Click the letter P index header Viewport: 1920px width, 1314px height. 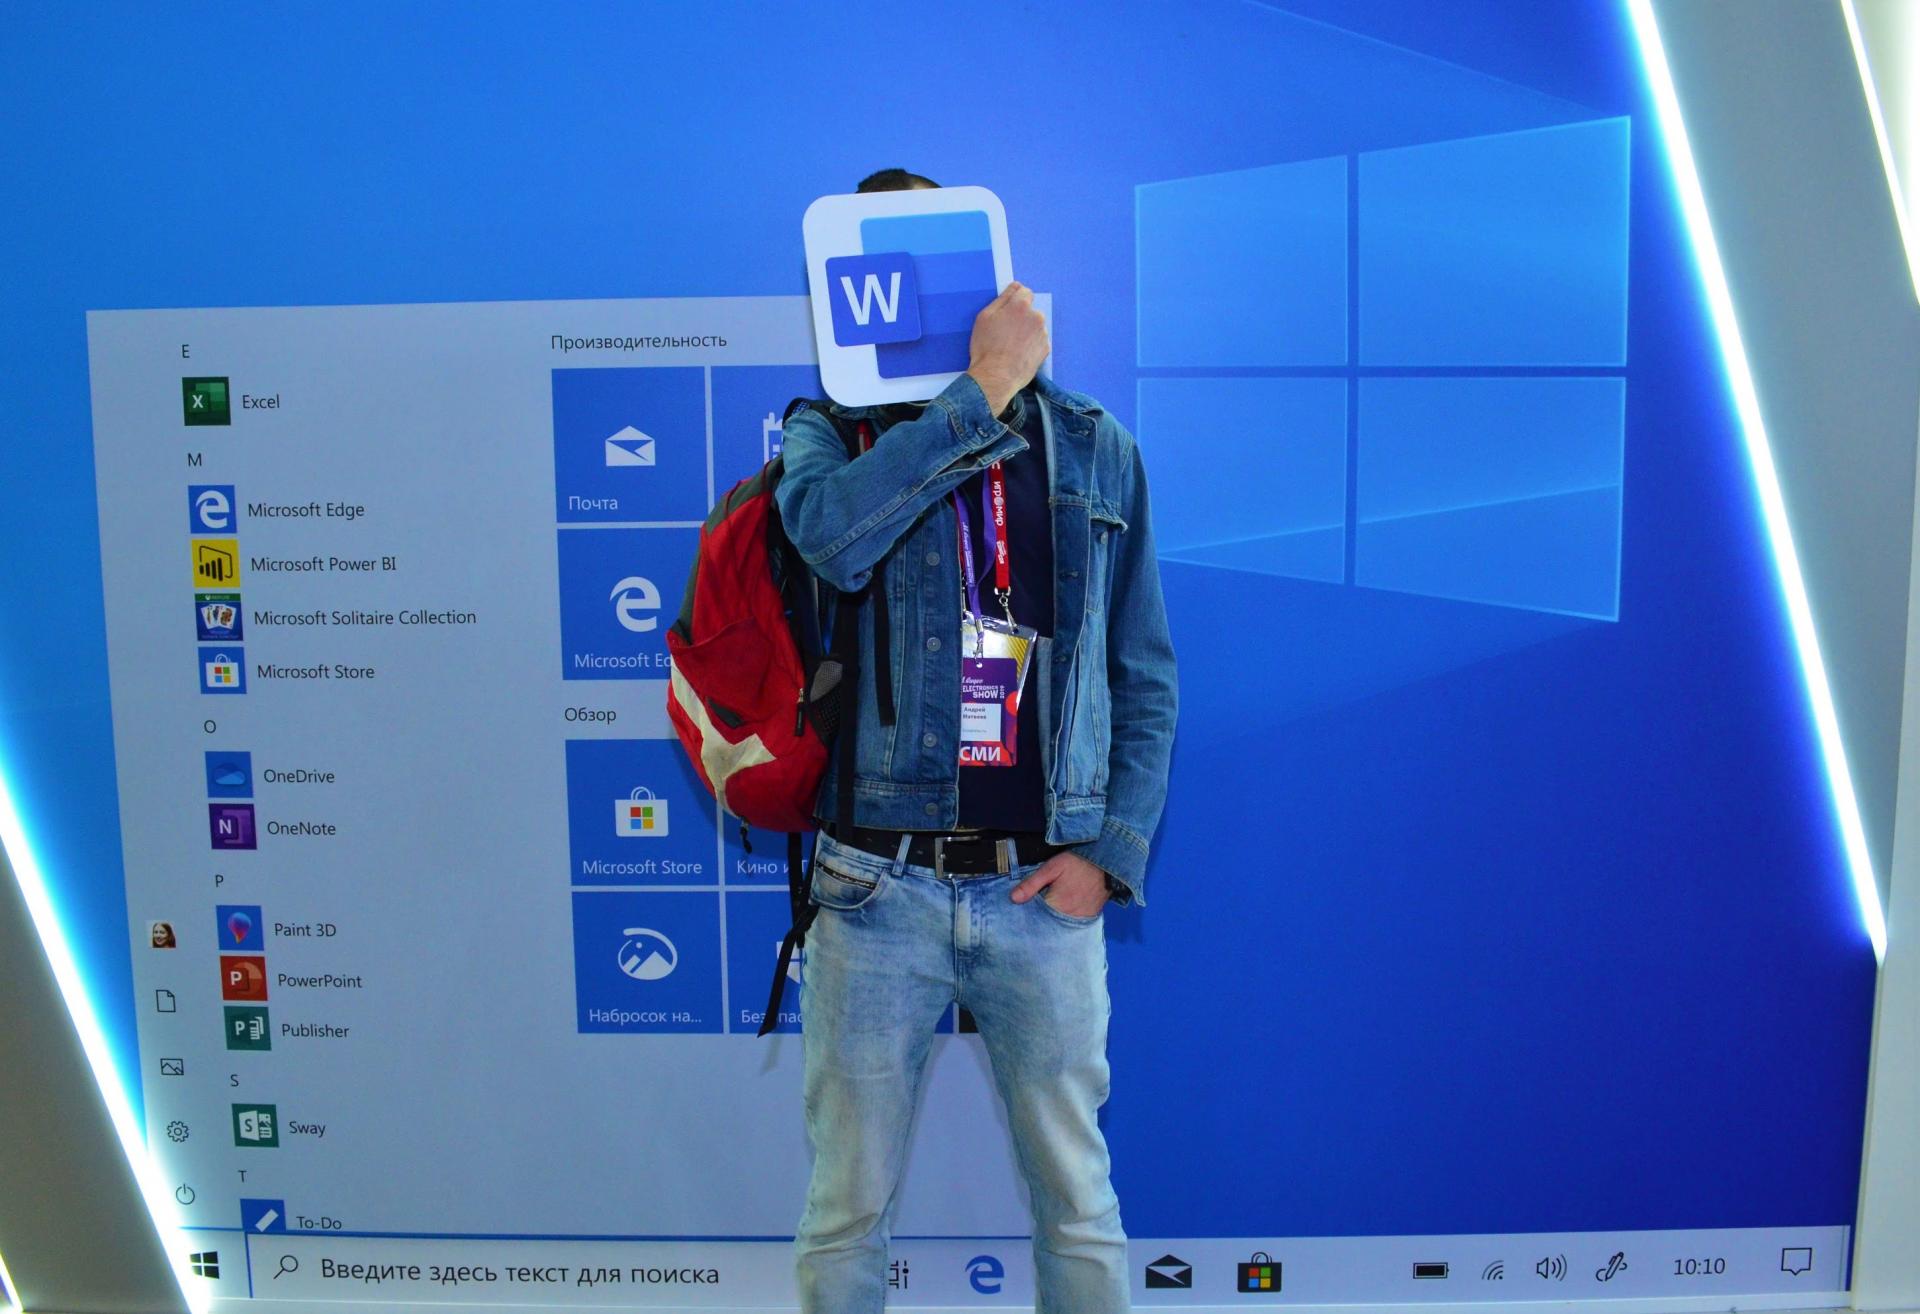tap(219, 880)
